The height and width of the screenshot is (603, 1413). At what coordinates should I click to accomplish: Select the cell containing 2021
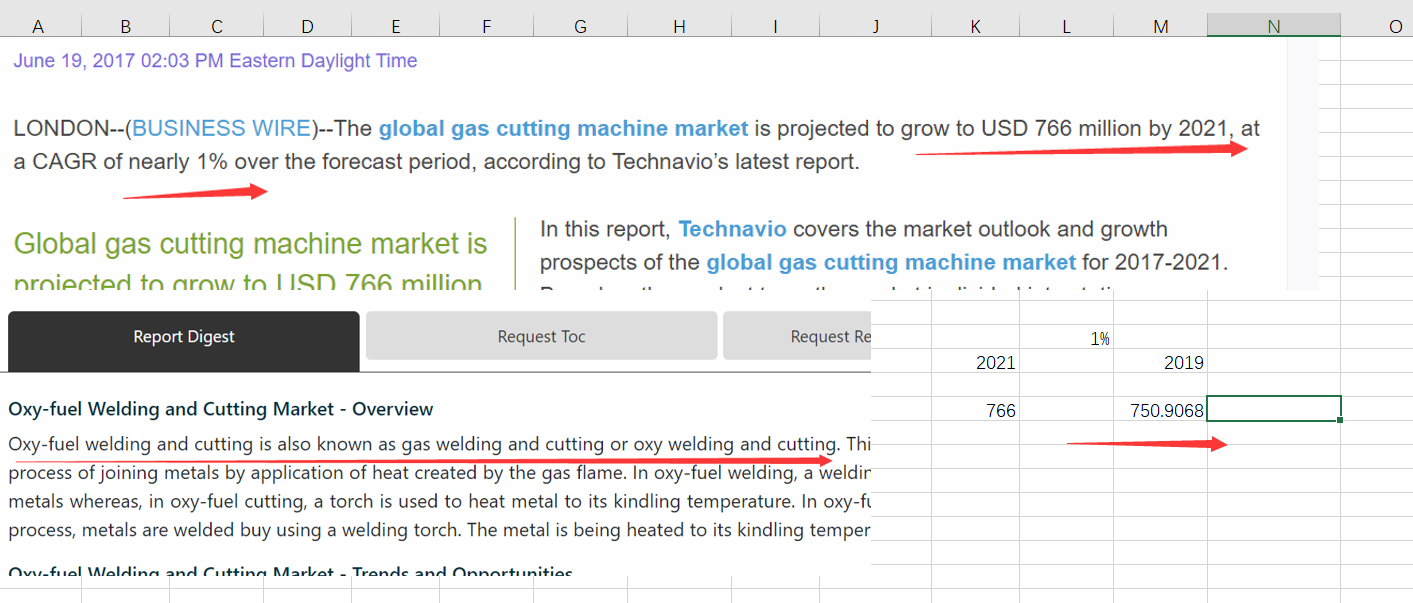click(976, 362)
